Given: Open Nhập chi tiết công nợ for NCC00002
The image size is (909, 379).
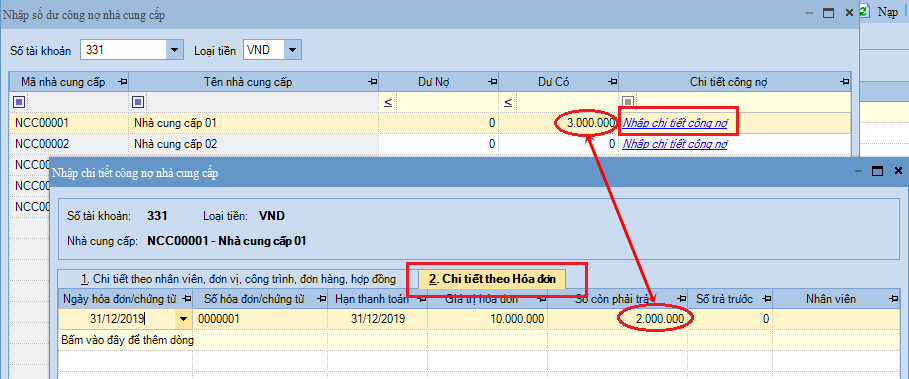Looking at the screenshot, I should [675, 144].
